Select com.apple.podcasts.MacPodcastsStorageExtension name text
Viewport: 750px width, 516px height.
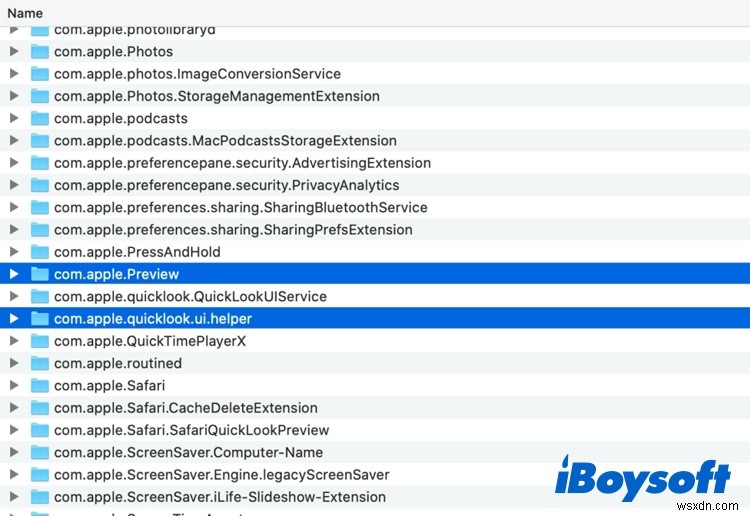tap(225, 141)
